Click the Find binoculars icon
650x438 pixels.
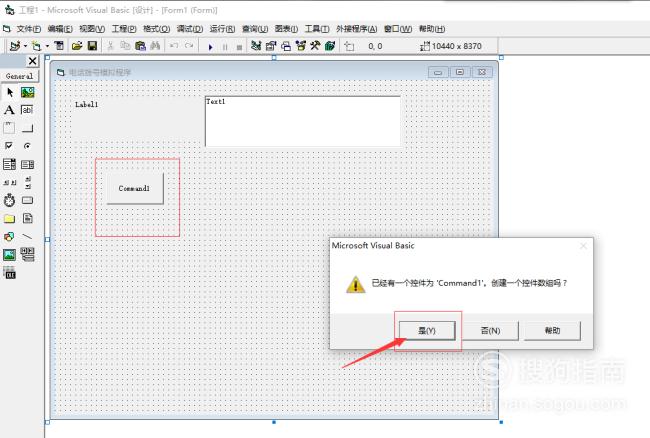pyautogui.click(x=155, y=46)
